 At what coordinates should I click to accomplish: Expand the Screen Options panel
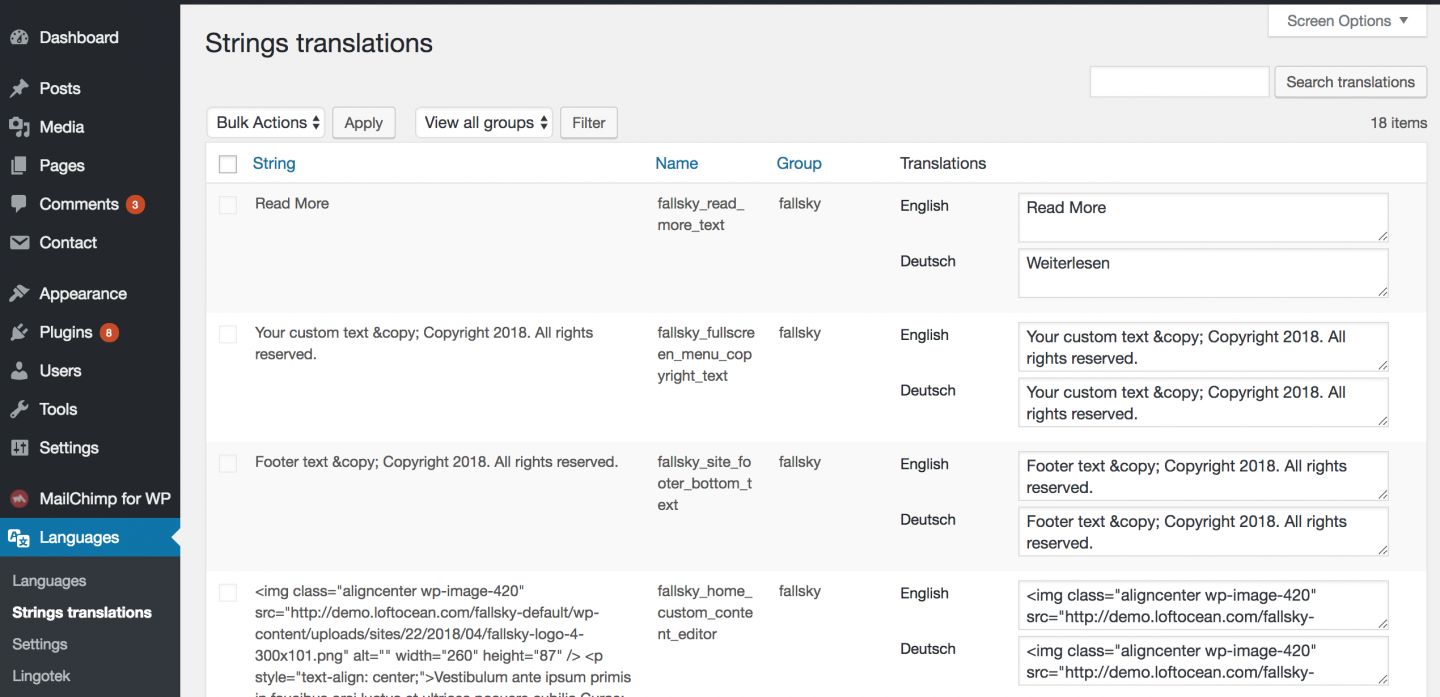[x=1346, y=21]
